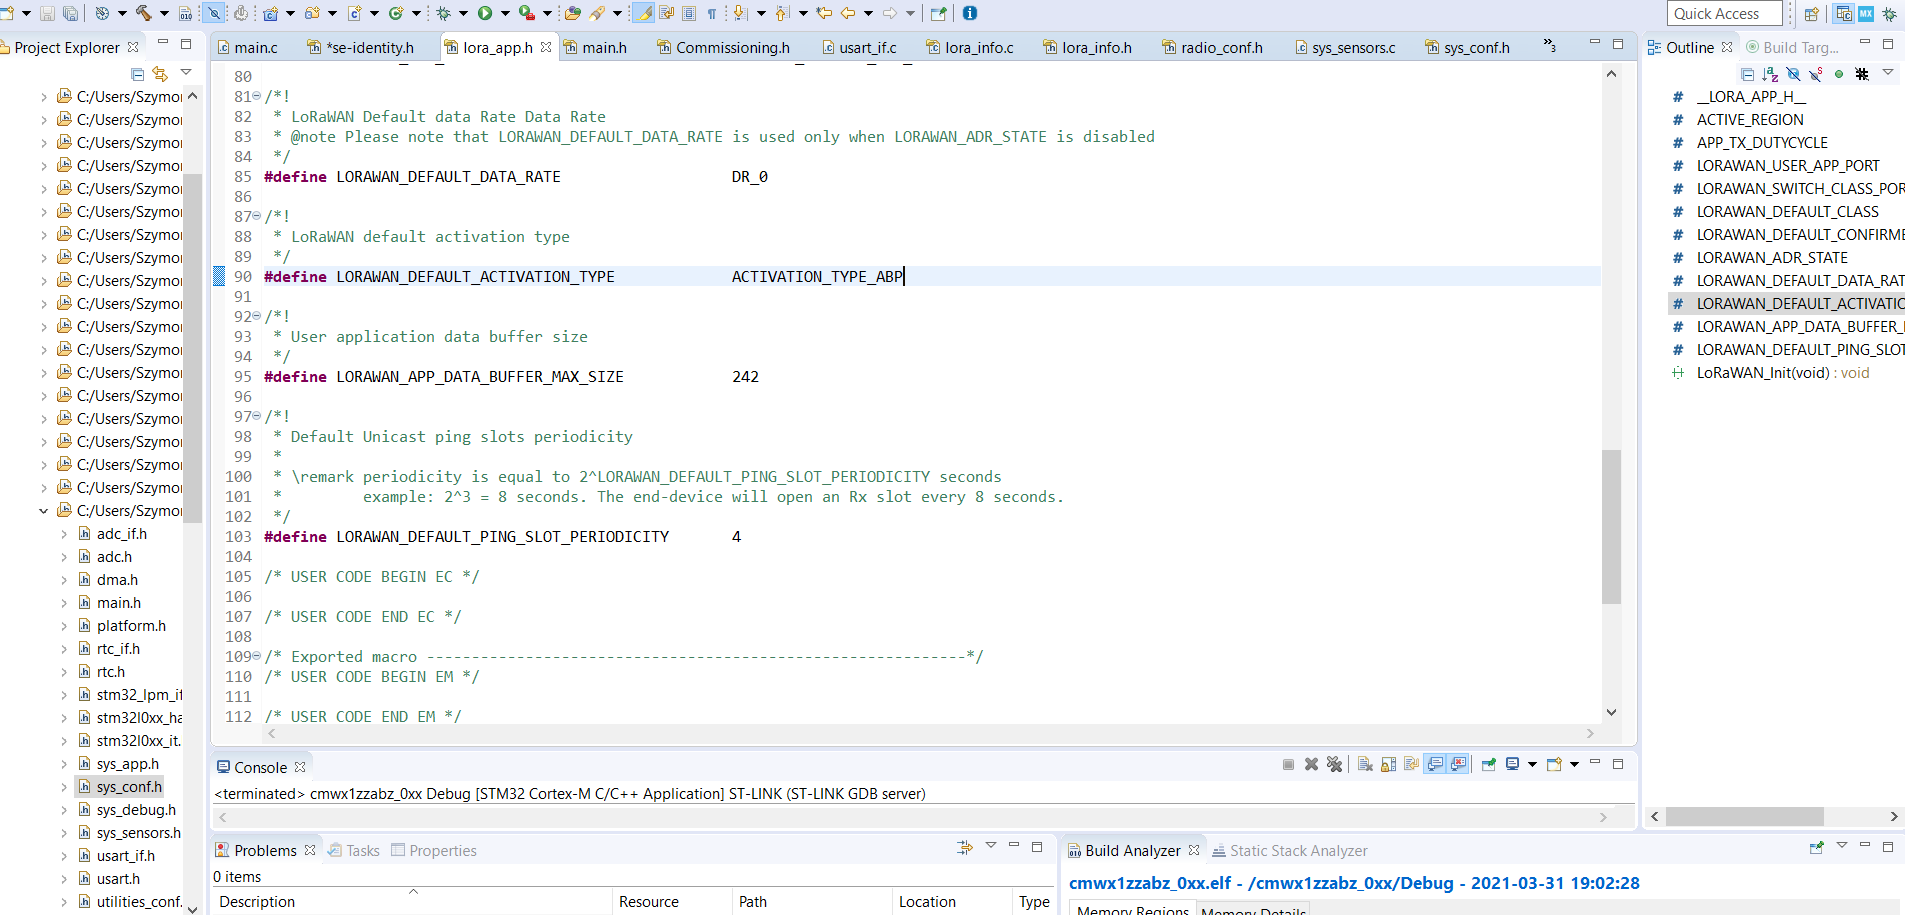Viewport: 1905px width, 915px height.
Task: Open platform.h in Project Explorer
Action: coord(131,626)
